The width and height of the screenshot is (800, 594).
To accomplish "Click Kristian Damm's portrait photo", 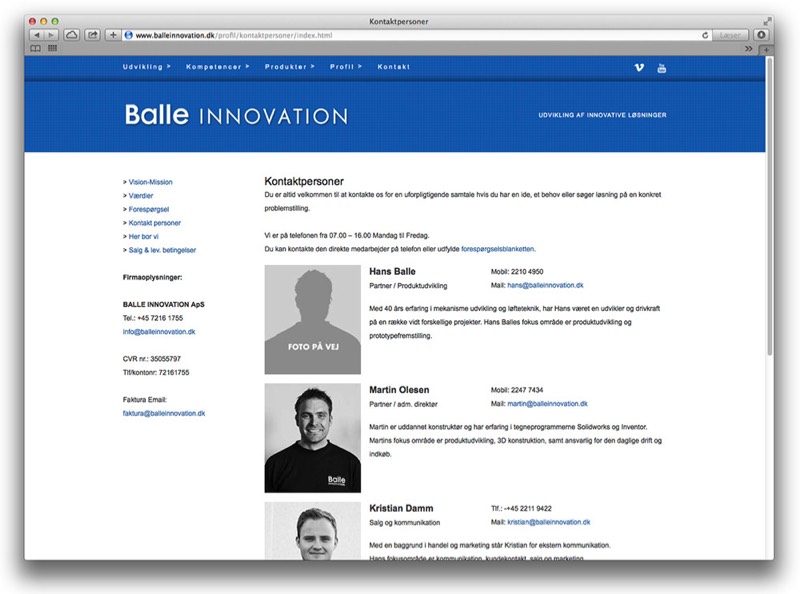I will [x=312, y=531].
